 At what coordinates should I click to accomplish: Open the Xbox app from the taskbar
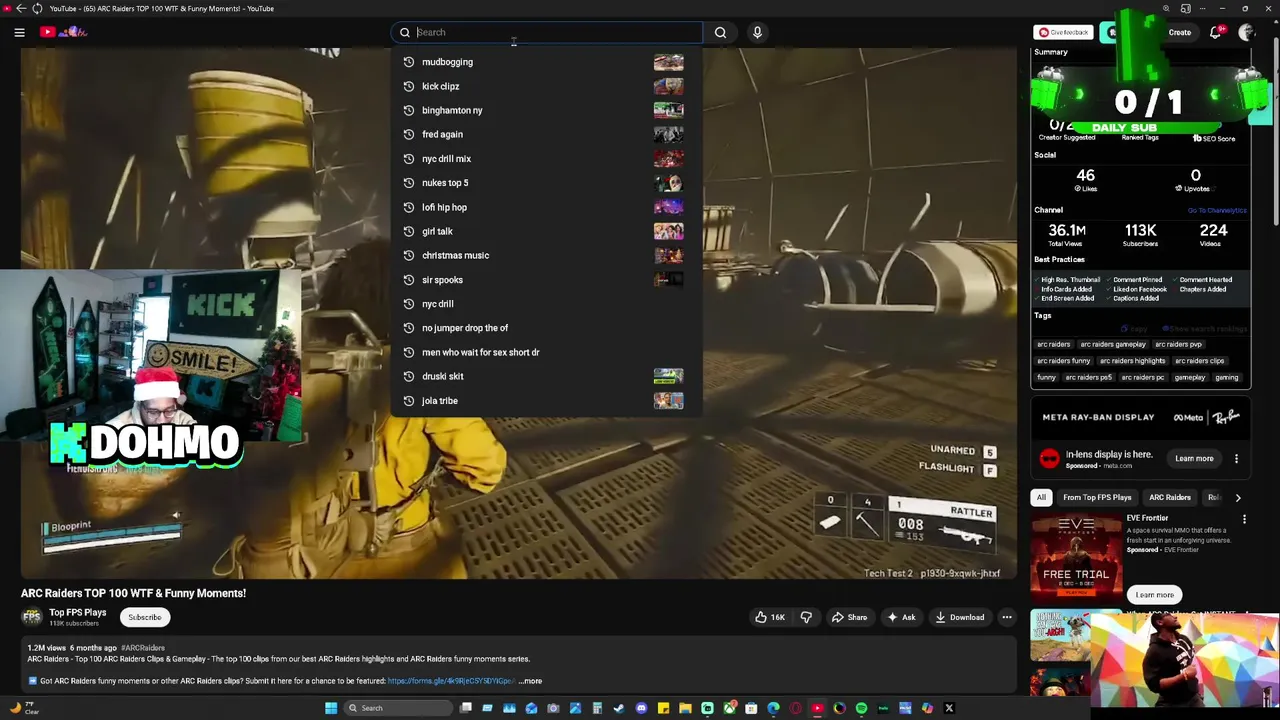[x=729, y=708]
